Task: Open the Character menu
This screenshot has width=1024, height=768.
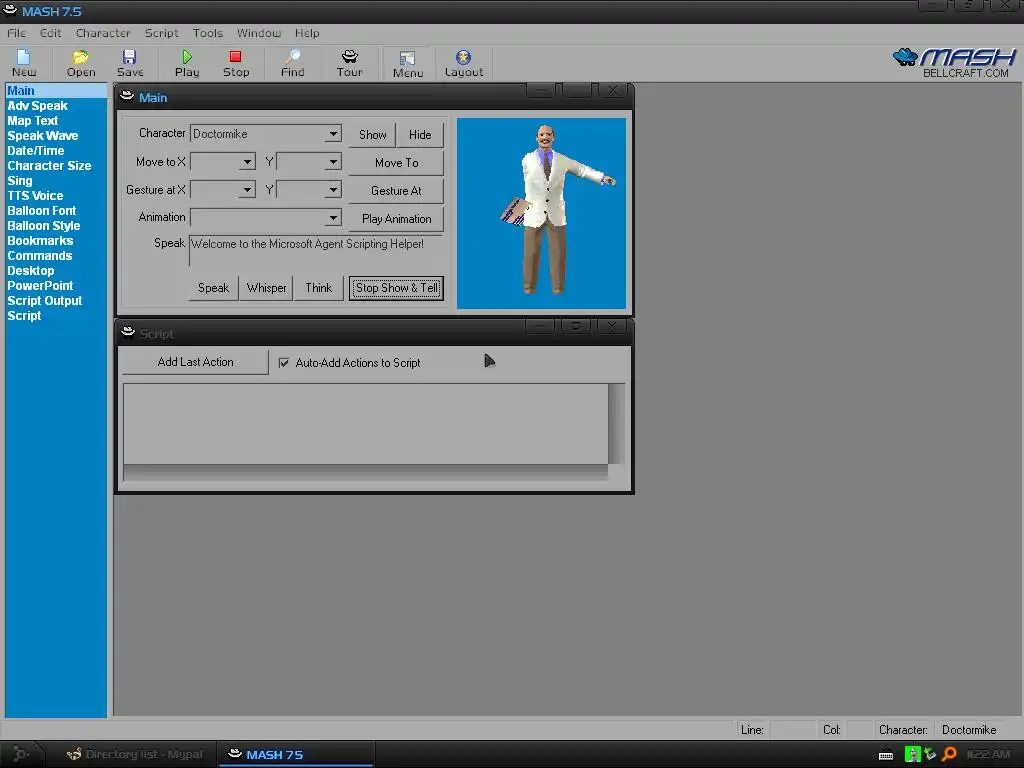Action: click(103, 33)
